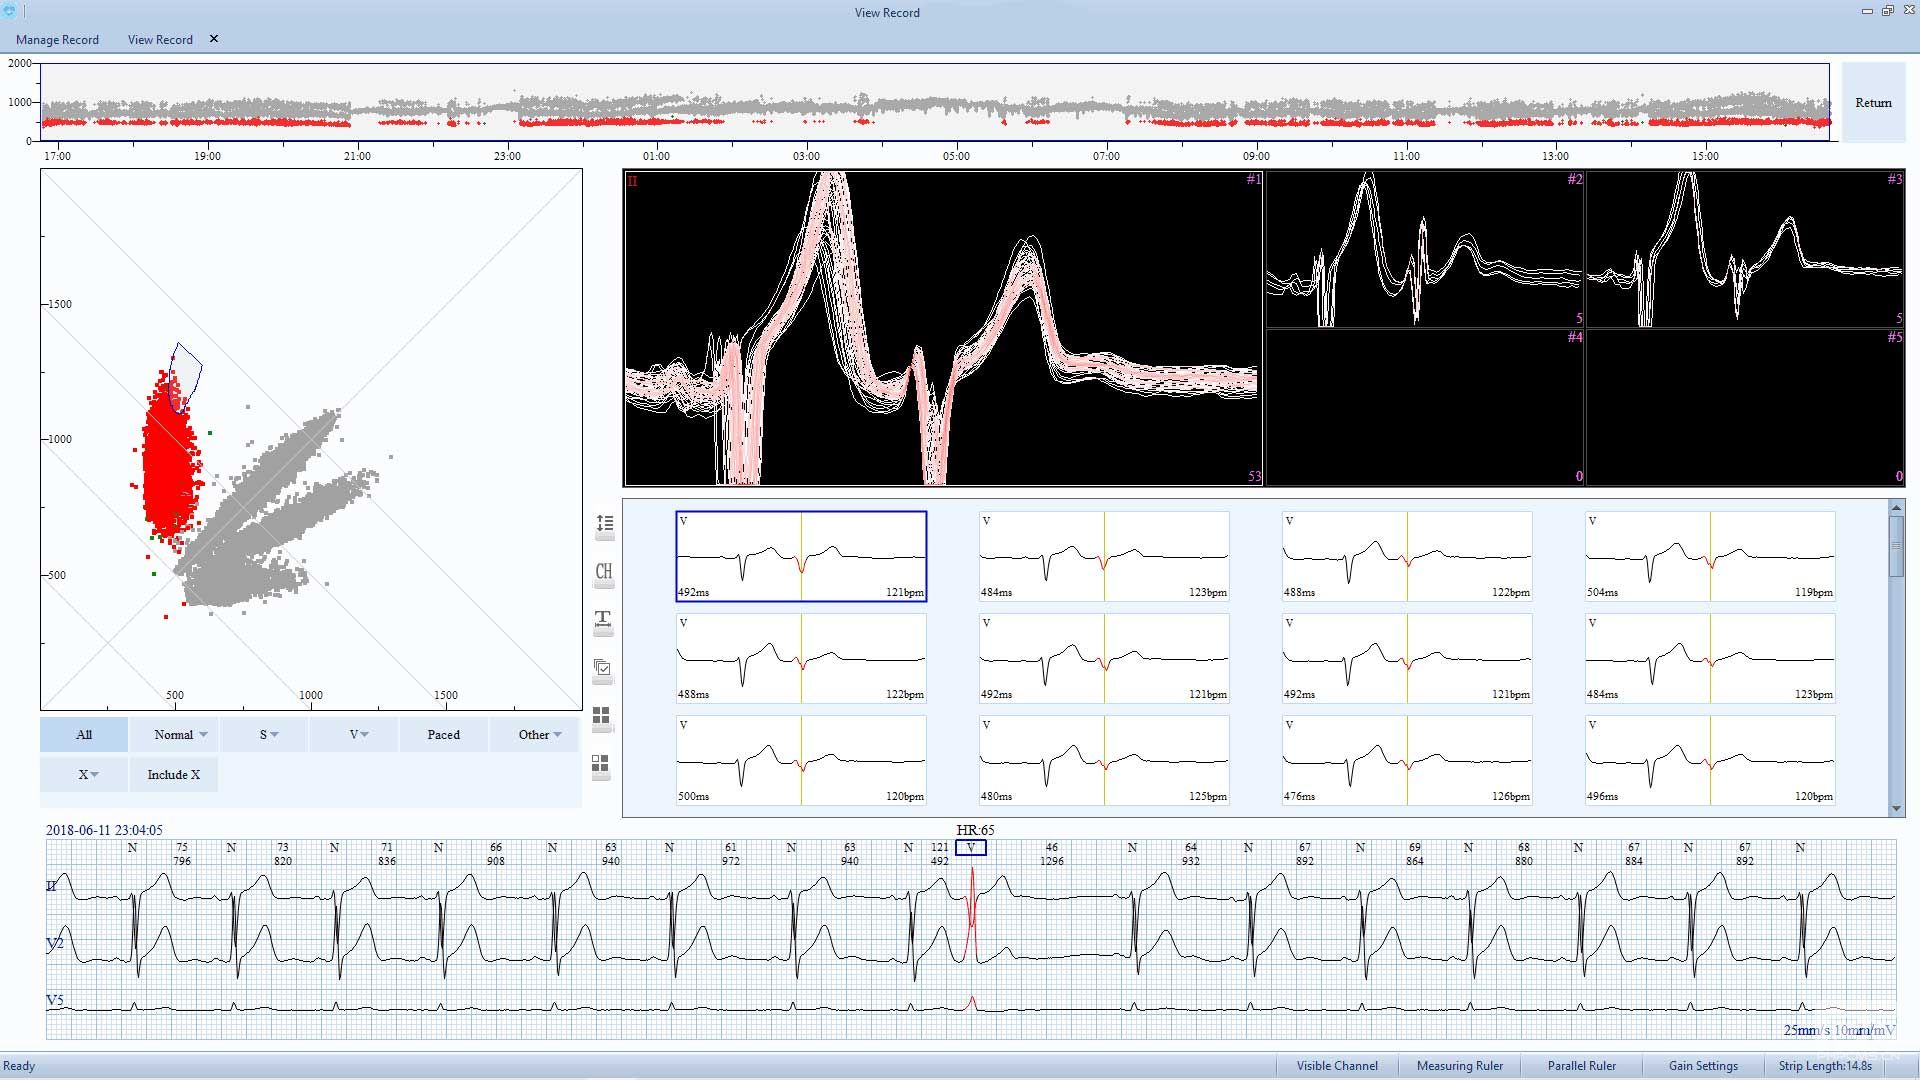Select empty template slot #5
This screenshot has width=1920, height=1080.
(x=1744, y=407)
